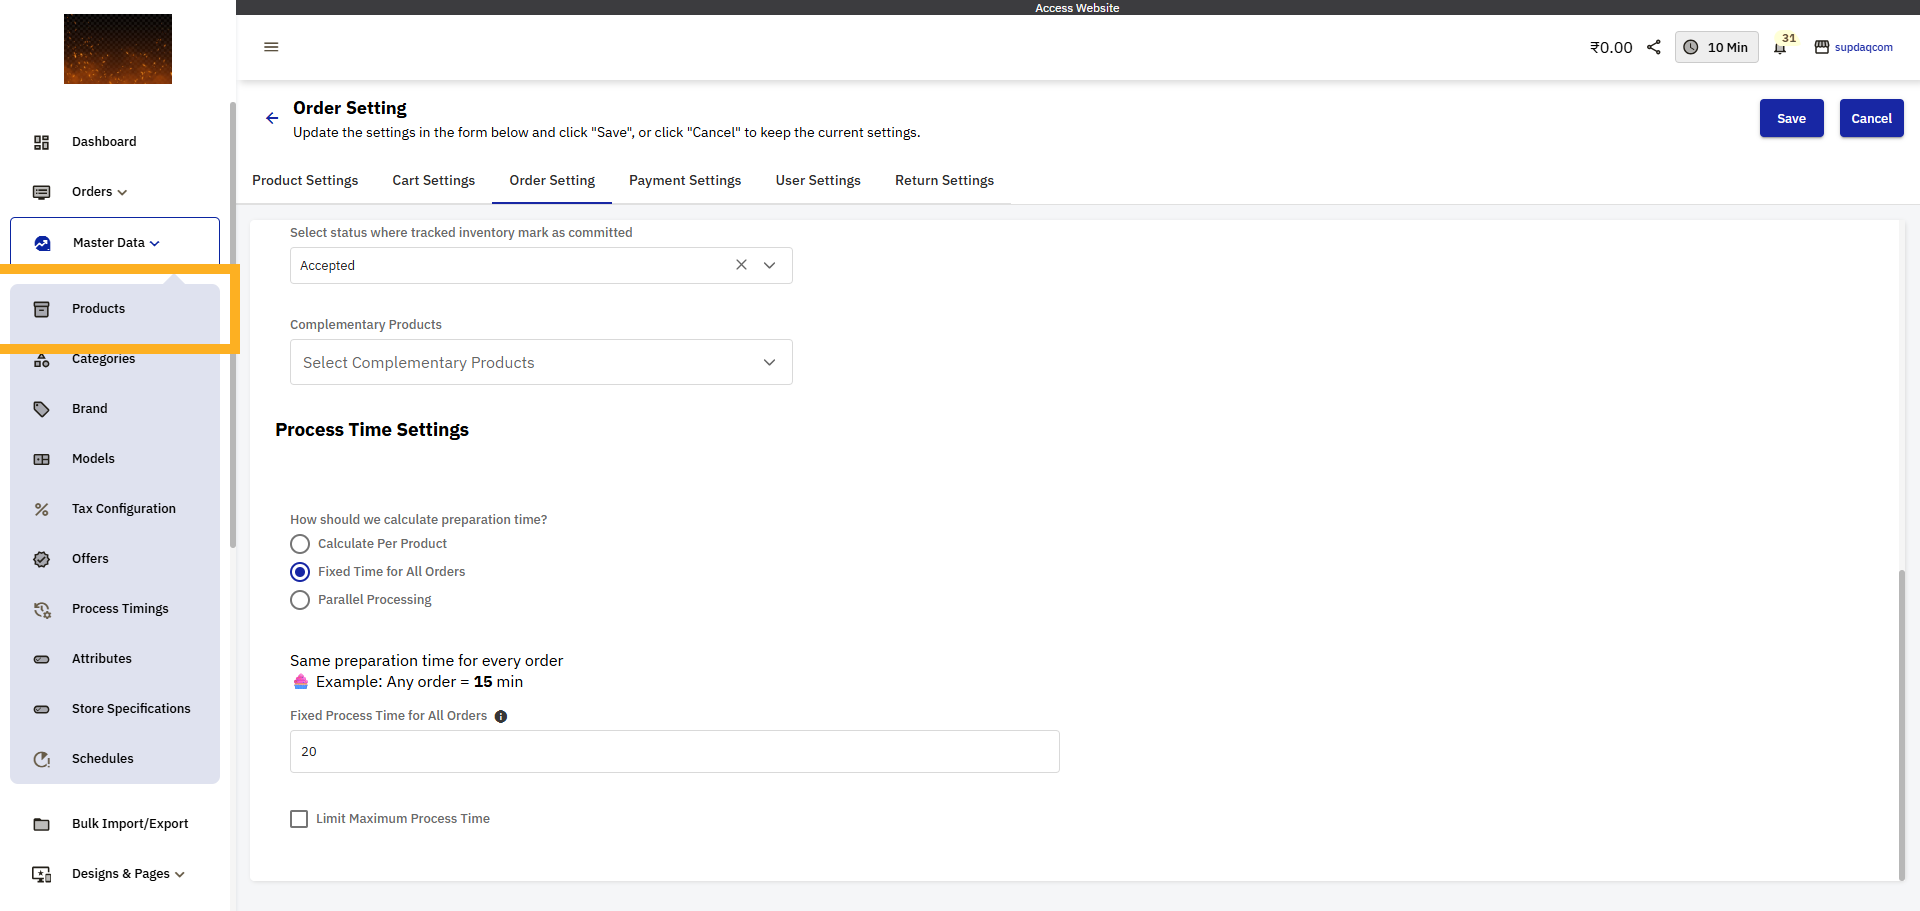Click the info icon beside Fixed Process Time
Viewport: 1920px width, 911px height.
point(501,716)
